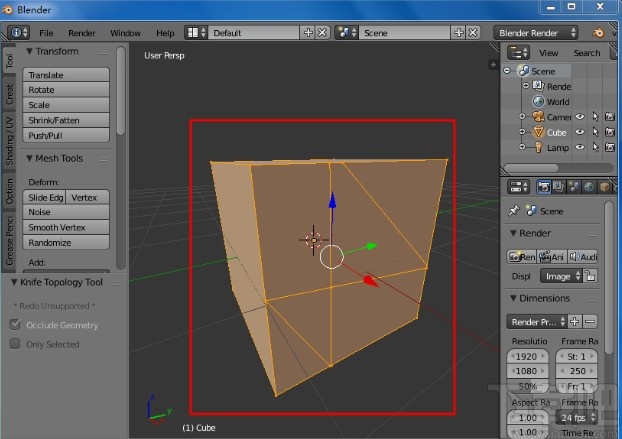622x439 pixels.
Task: Click the lock interface icon
Action: click(590, 276)
